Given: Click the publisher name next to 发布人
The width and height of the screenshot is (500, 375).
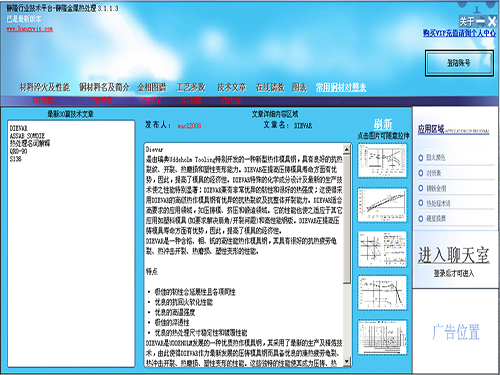Looking at the screenshot, I should [x=189, y=126].
